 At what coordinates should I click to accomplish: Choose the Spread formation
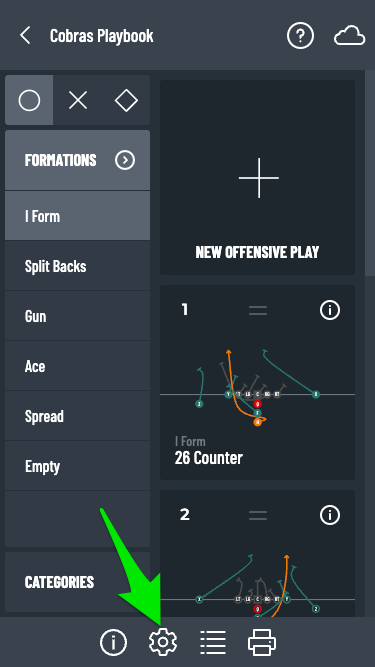[x=77, y=416]
